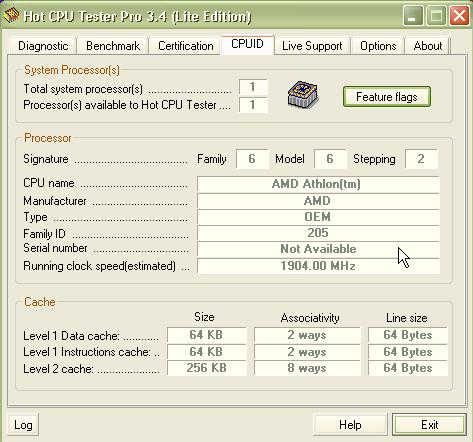Click the Hot CPU Tester title bar icon

11,15
